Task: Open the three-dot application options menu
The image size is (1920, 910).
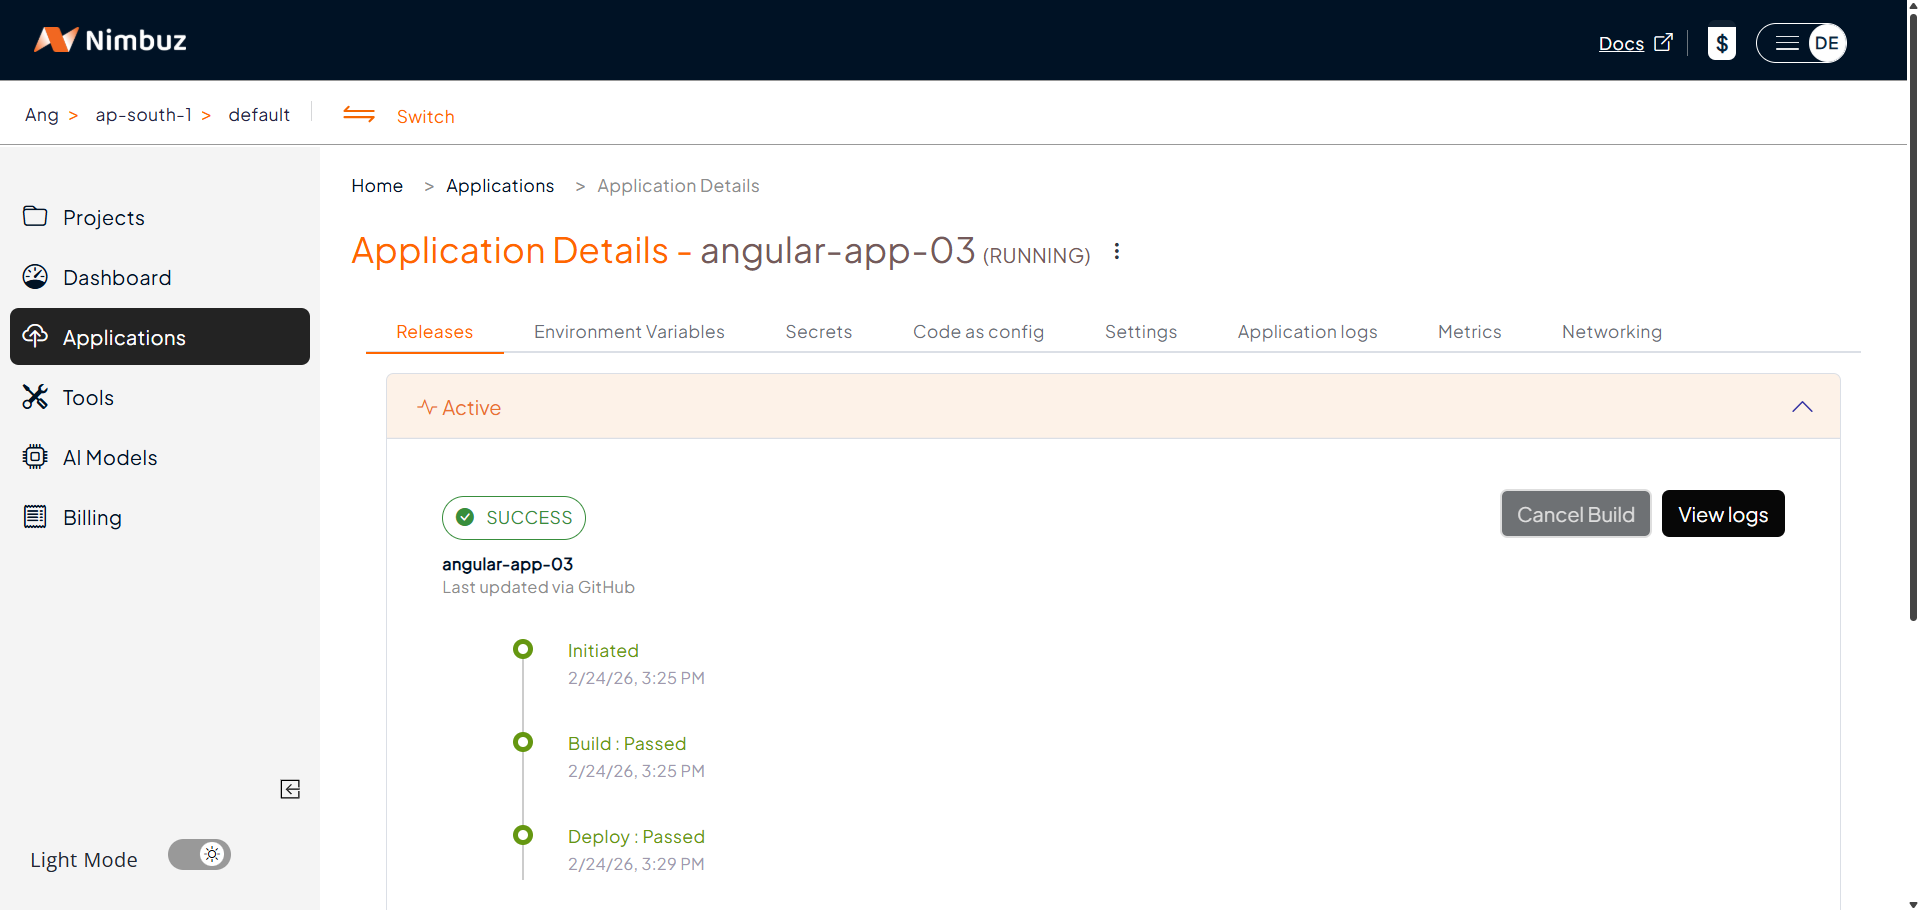Action: 1117,252
